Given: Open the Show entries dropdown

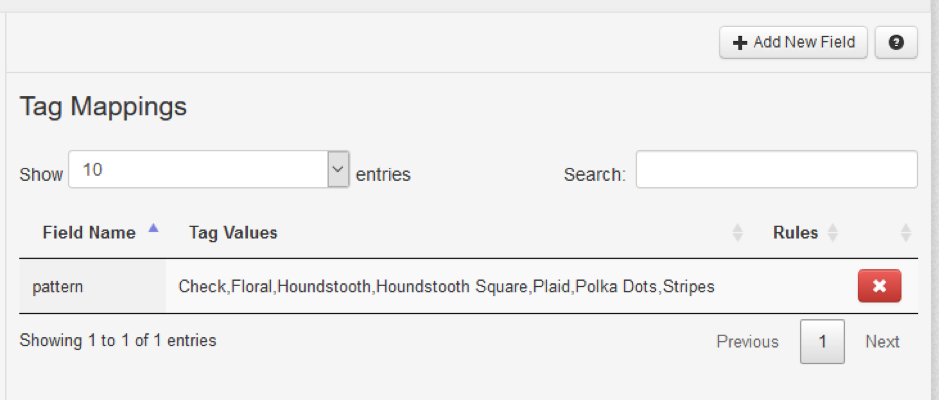Looking at the screenshot, I should click(x=209, y=169).
